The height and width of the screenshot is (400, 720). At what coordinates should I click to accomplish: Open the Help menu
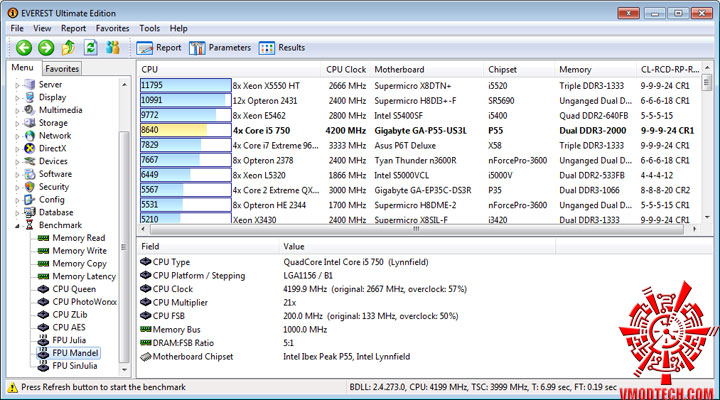coord(178,28)
